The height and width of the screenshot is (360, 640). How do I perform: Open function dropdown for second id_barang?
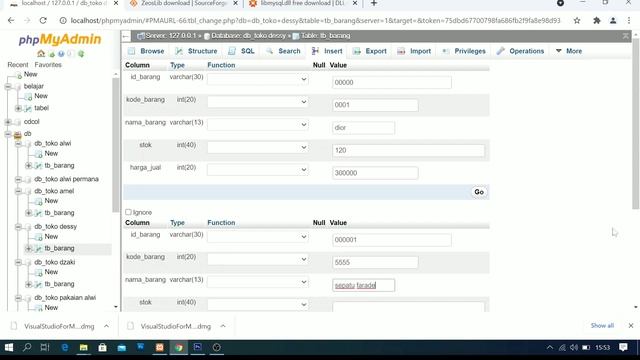click(258, 237)
